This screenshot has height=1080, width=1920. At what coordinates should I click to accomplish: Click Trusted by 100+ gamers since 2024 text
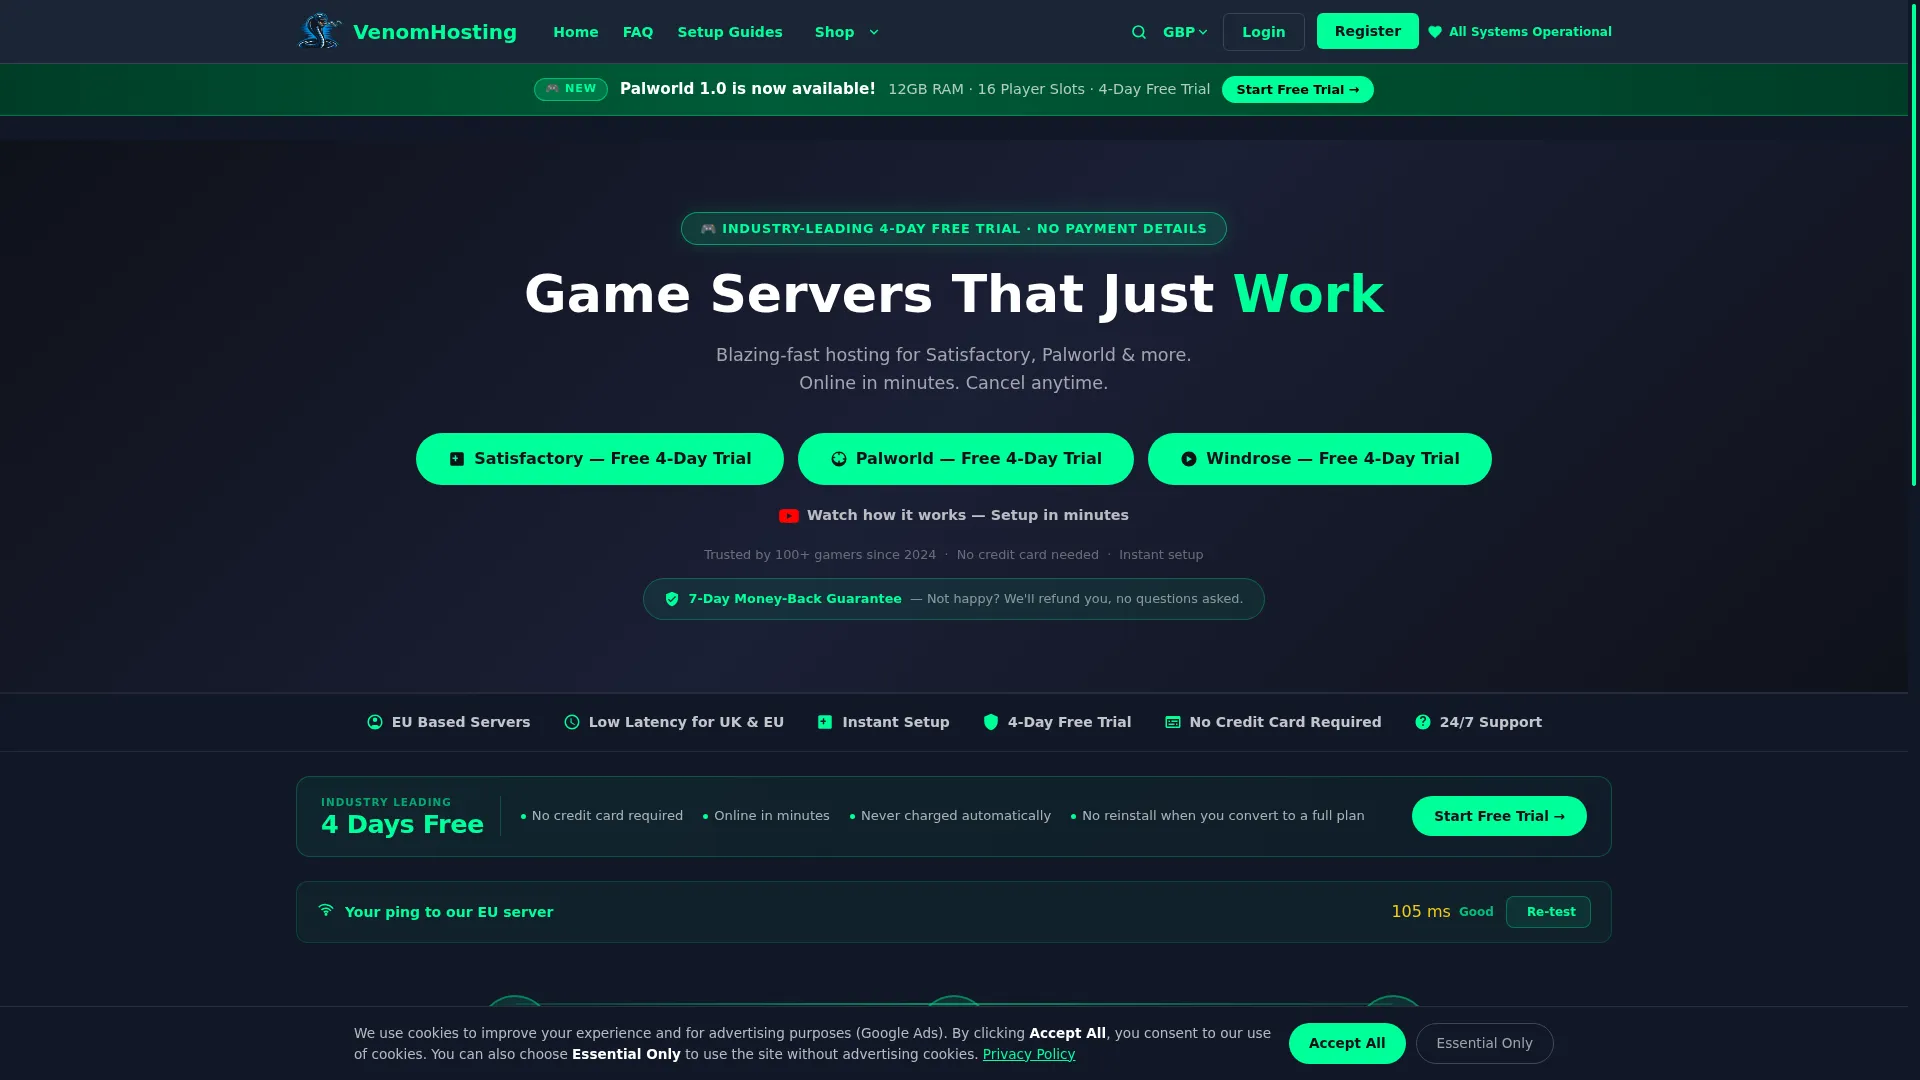[820, 555]
